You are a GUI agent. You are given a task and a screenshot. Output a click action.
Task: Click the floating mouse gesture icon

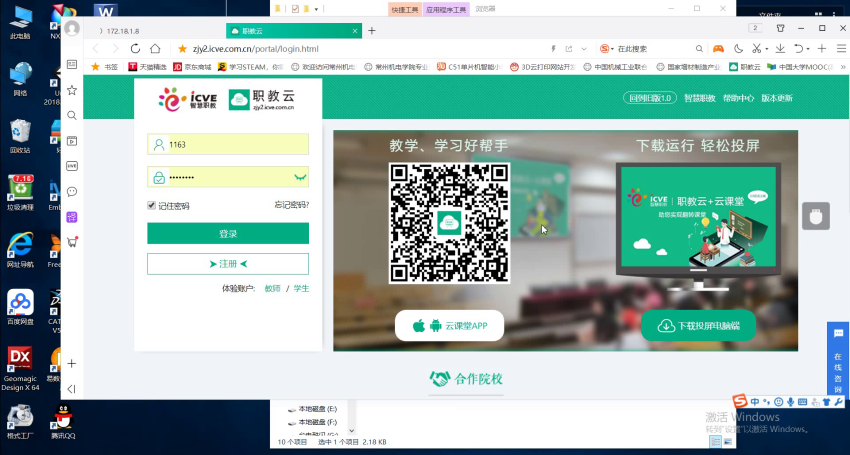click(816, 216)
